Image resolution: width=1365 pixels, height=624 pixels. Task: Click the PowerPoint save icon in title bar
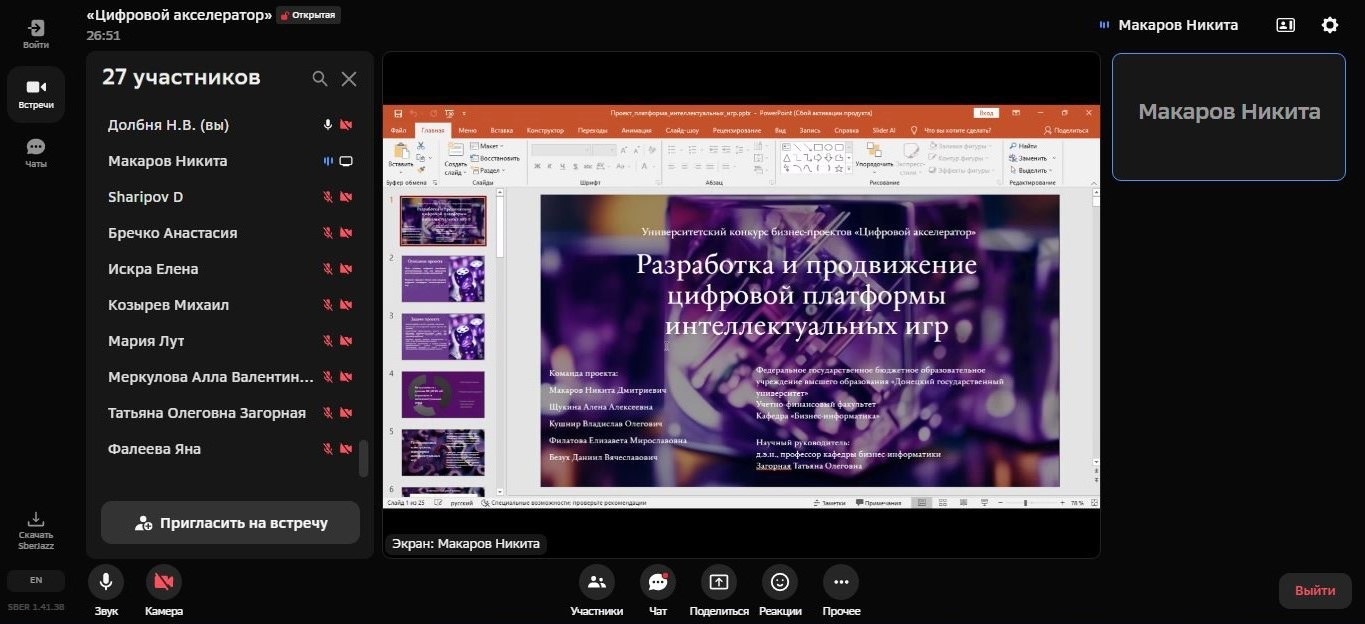click(398, 113)
